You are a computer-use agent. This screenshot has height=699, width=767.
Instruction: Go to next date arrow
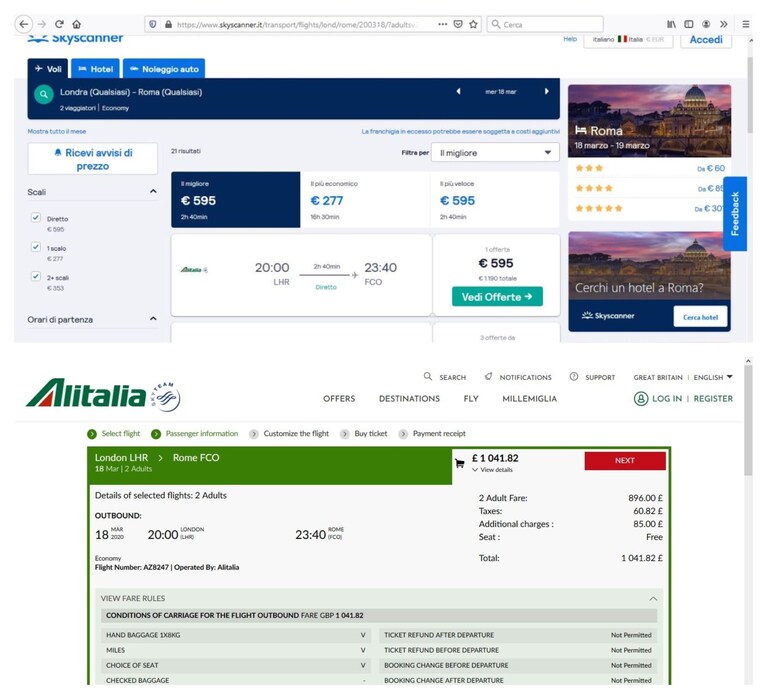click(546, 91)
